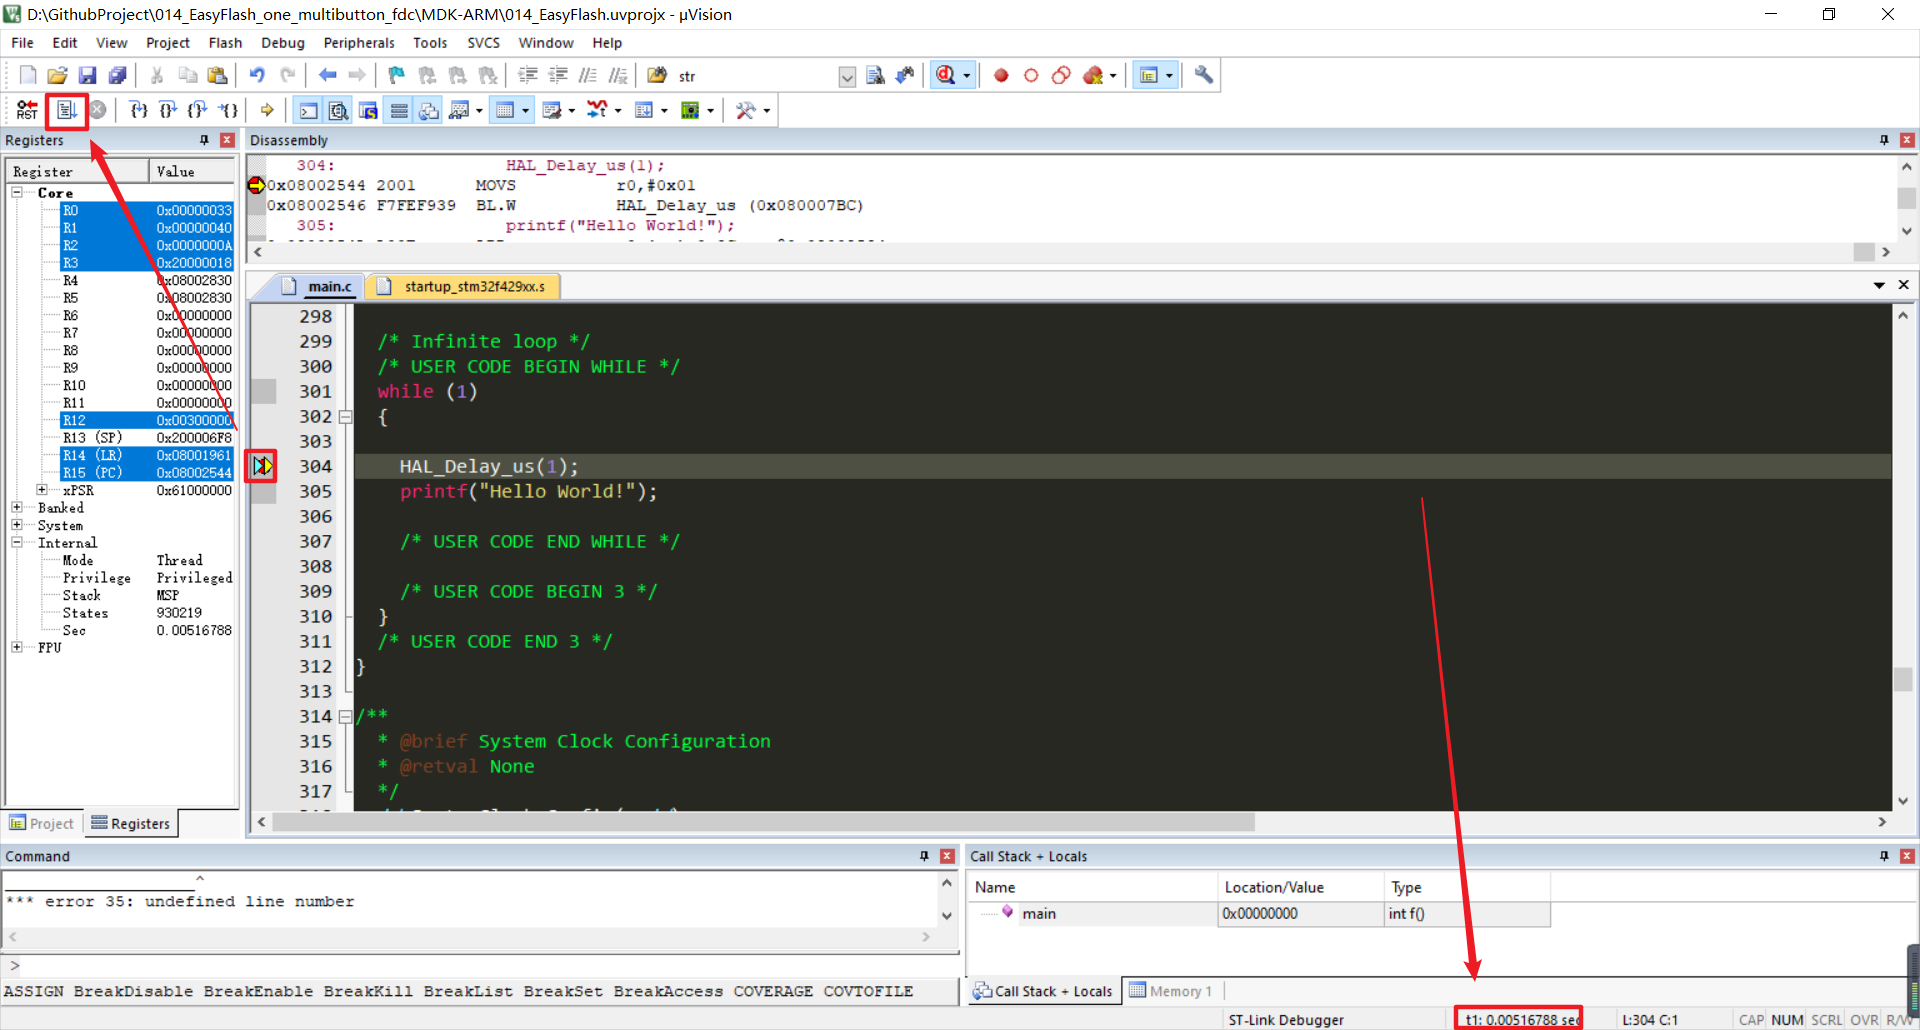Click the Step Into braces icon
Screen dimensions: 1920x1030
[138, 110]
